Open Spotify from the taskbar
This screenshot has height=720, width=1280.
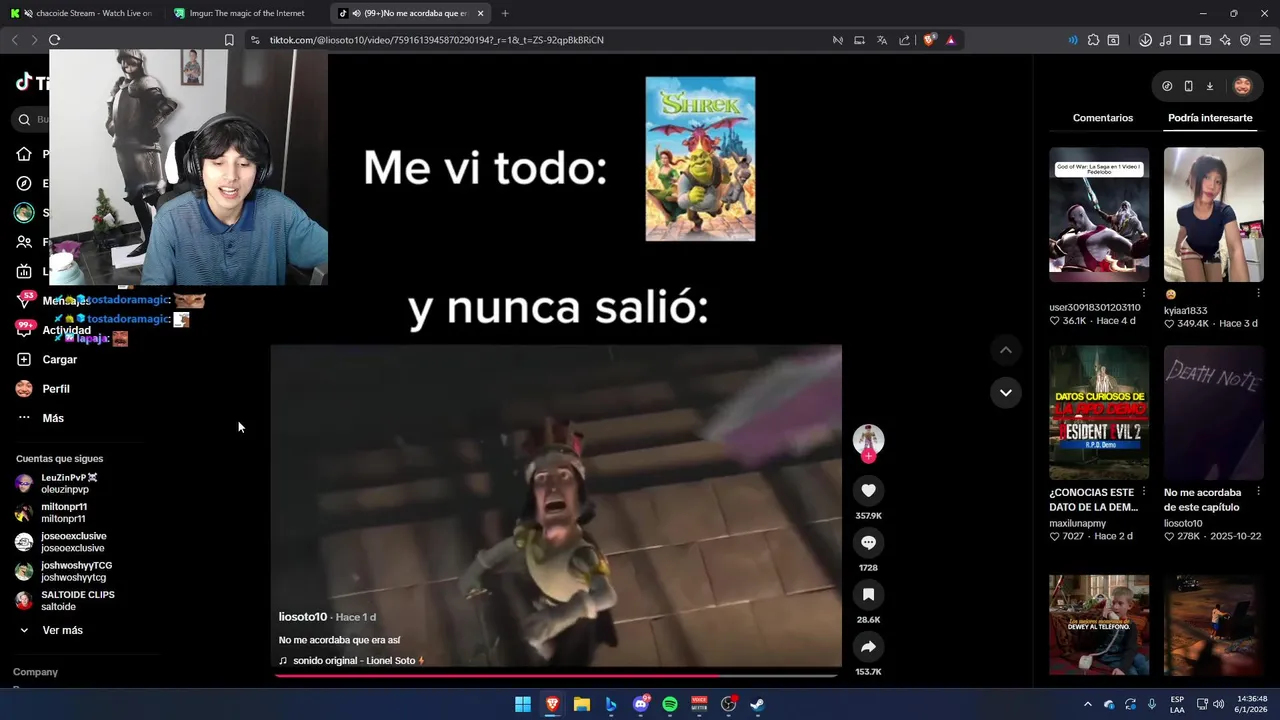pos(670,704)
